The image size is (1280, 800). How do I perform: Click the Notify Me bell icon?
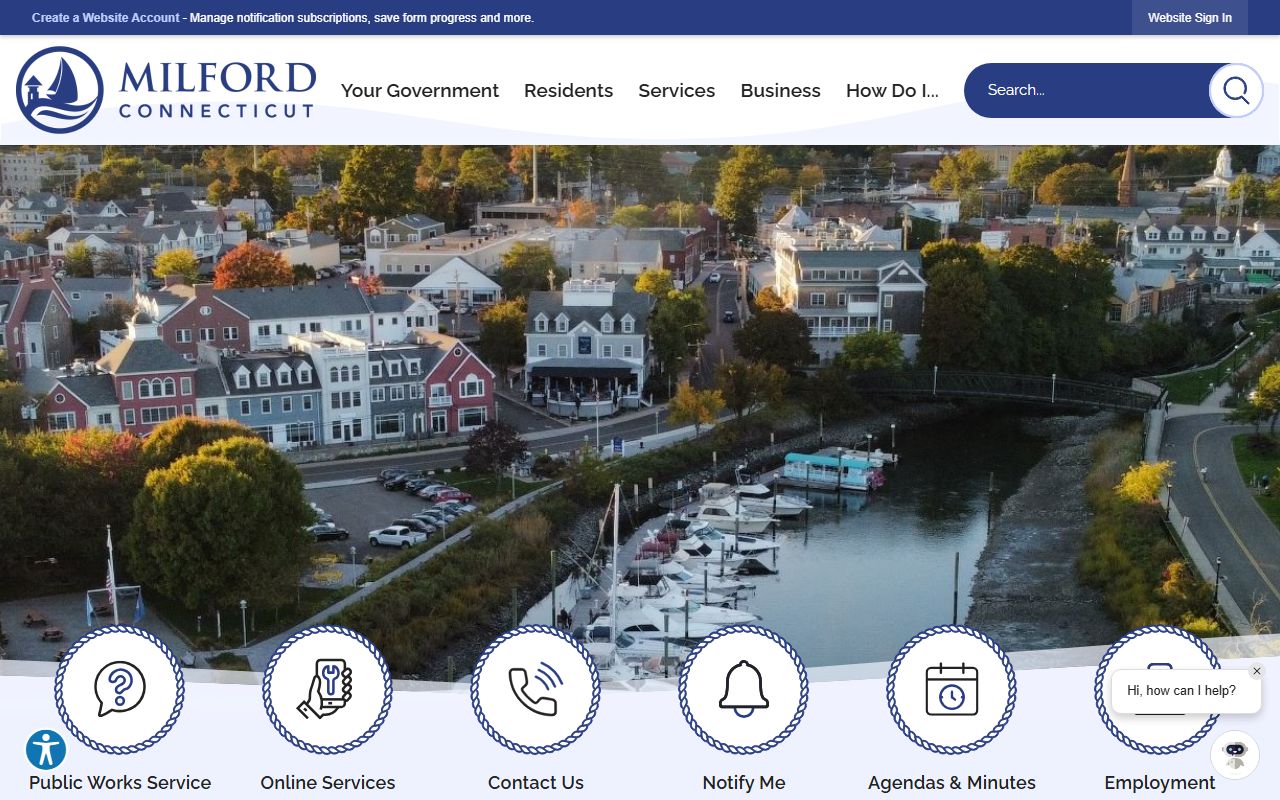(x=744, y=689)
